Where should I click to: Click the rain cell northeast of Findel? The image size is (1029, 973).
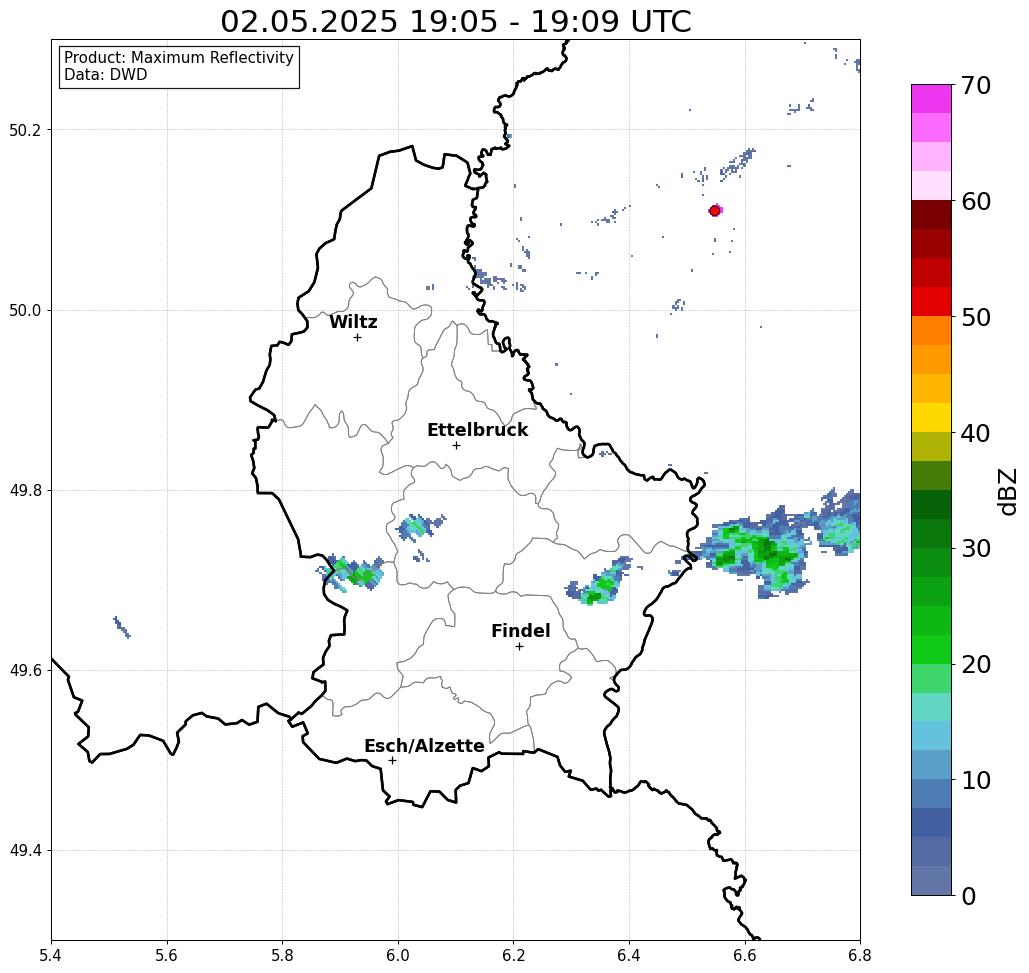point(600,582)
